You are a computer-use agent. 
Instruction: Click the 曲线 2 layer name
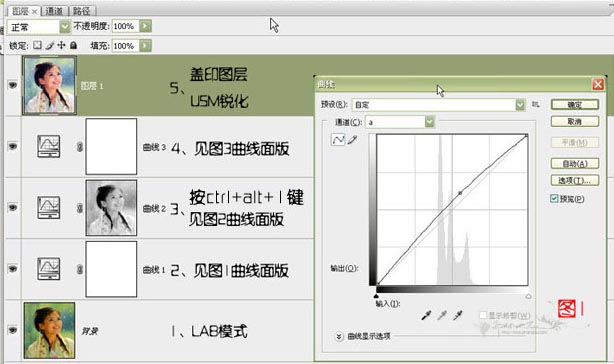pos(154,208)
